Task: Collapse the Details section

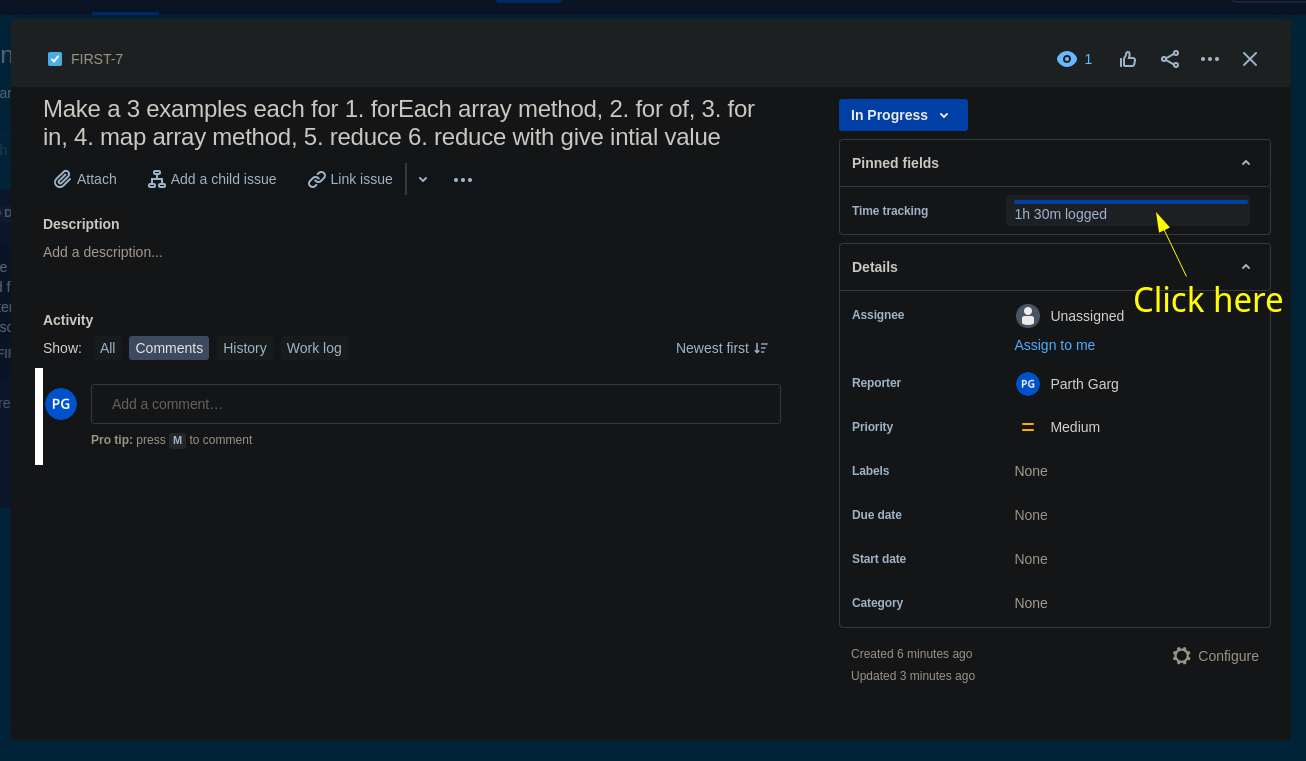Action: point(1246,267)
